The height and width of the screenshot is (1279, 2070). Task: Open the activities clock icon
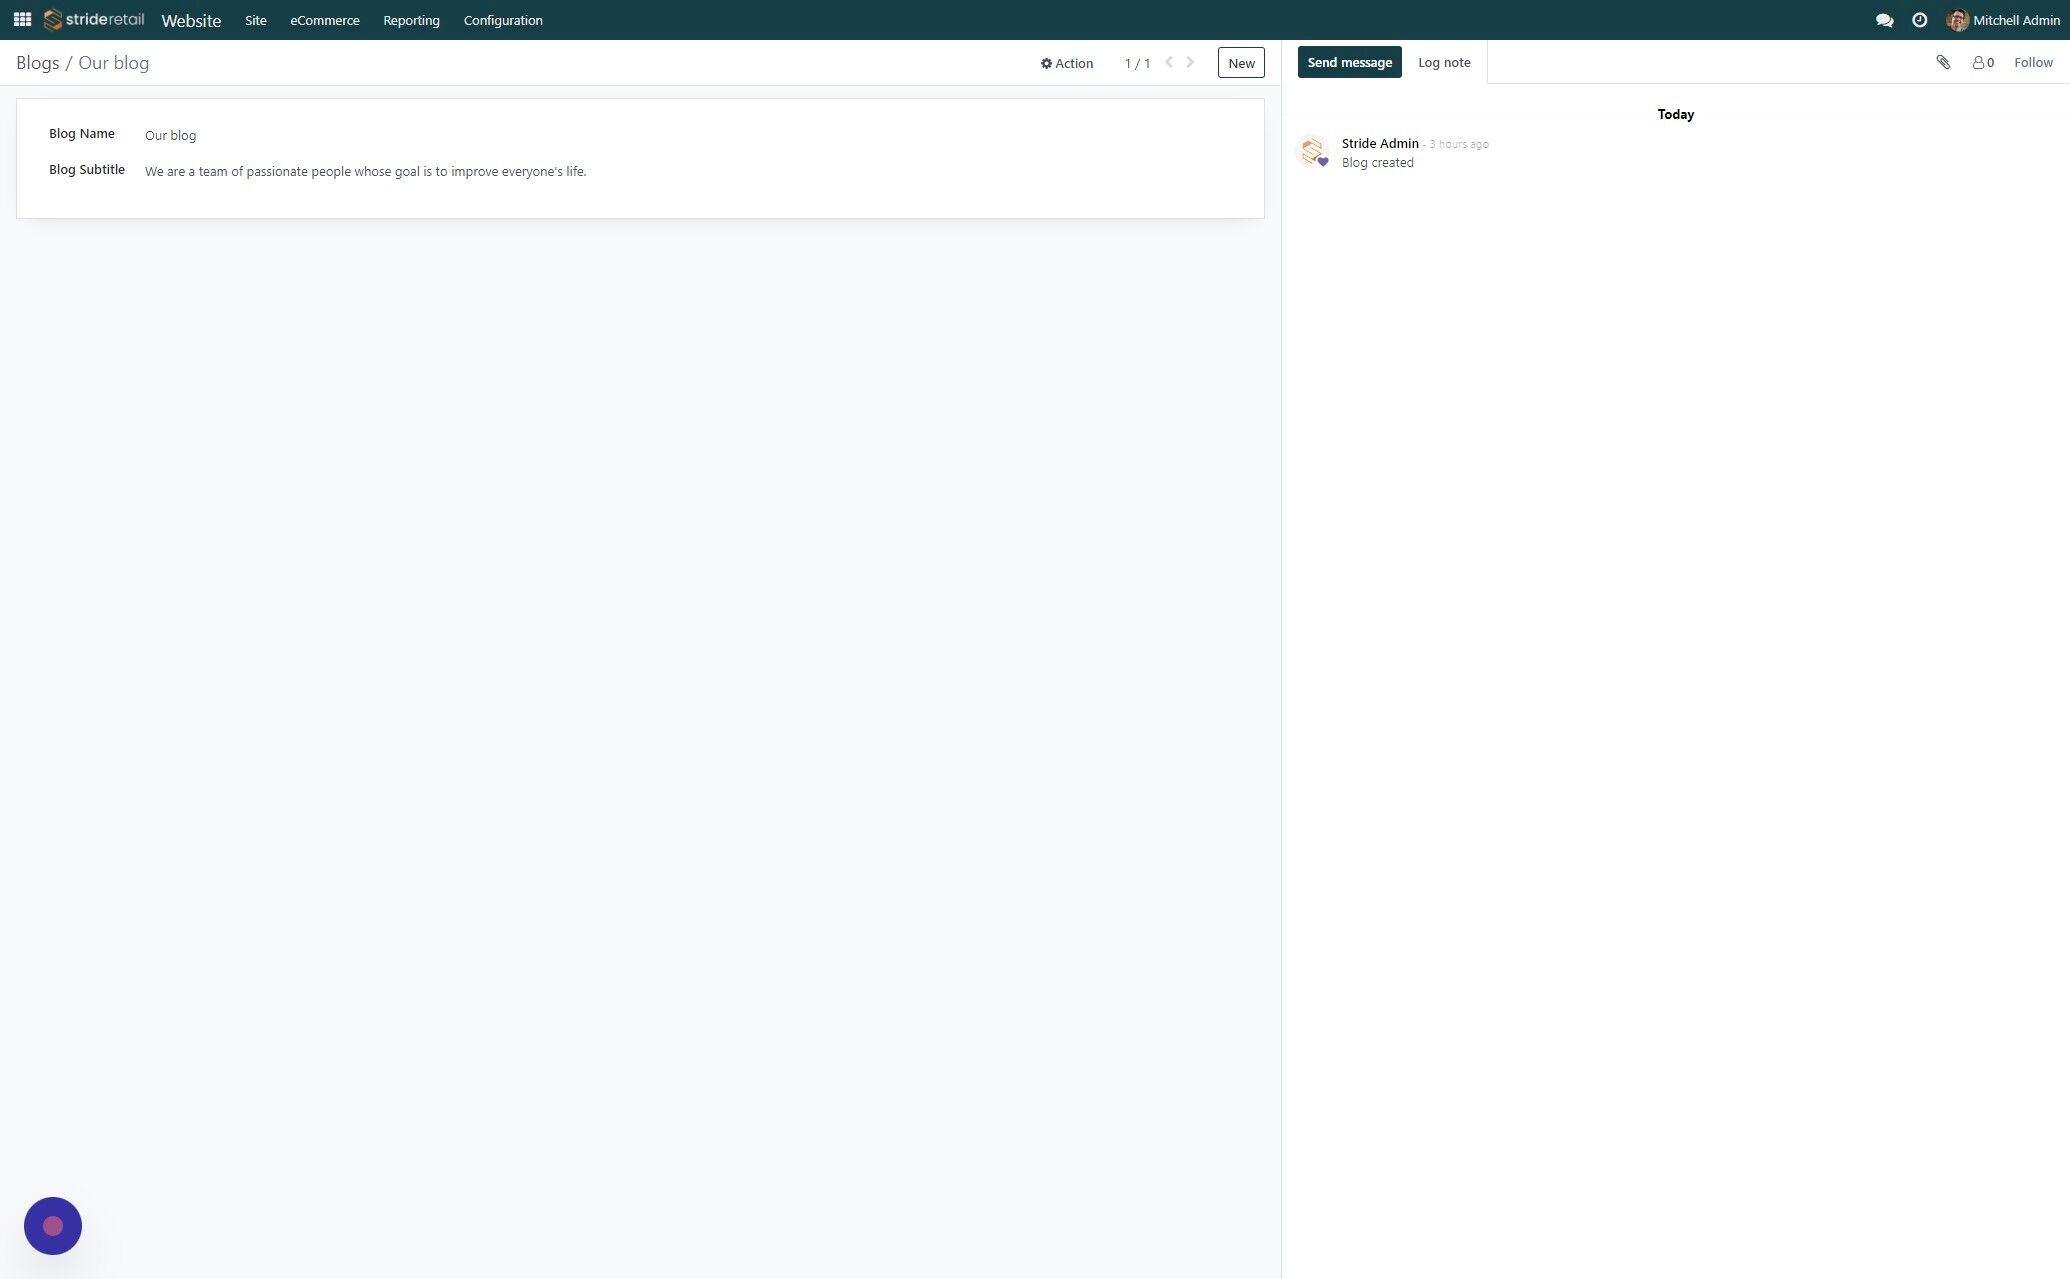pyautogui.click(x=1919, y=20)
